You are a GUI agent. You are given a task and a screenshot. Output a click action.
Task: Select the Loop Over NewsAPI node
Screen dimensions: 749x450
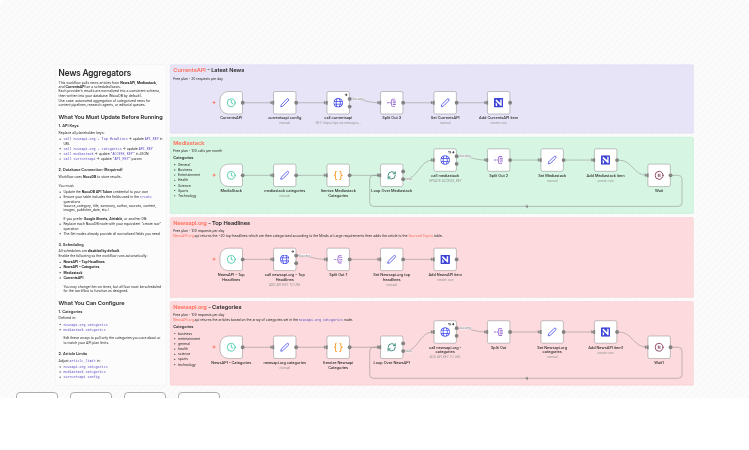391,346
